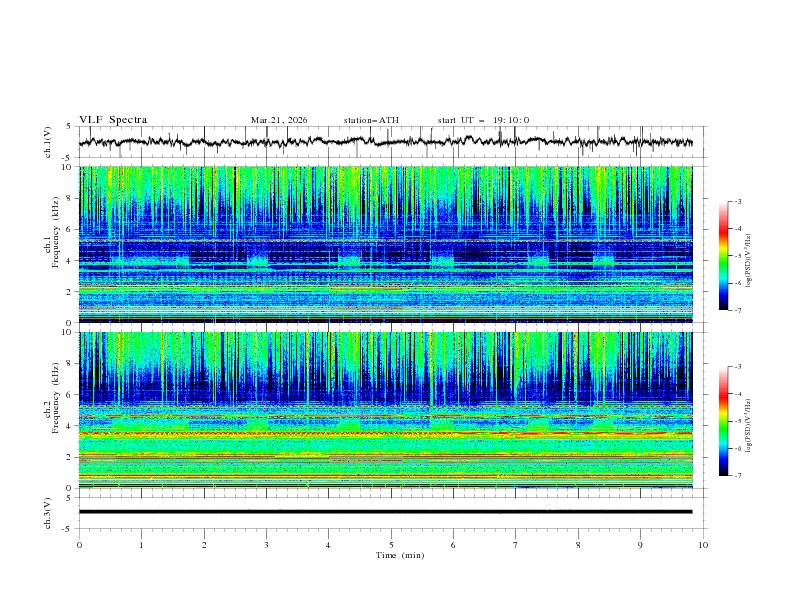Click the ch.2 colorbar "-4" tick label
The height and width of the screenshot is (612, 792).
coord(737,394)
